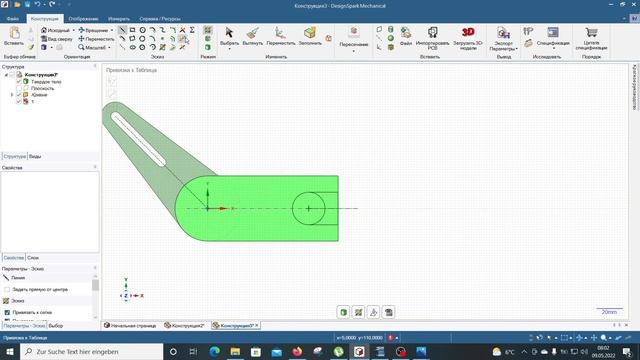This screenshot has width=640, height=360.
Task: Expand the Кривые tree node
Action: tap(12, 95)
